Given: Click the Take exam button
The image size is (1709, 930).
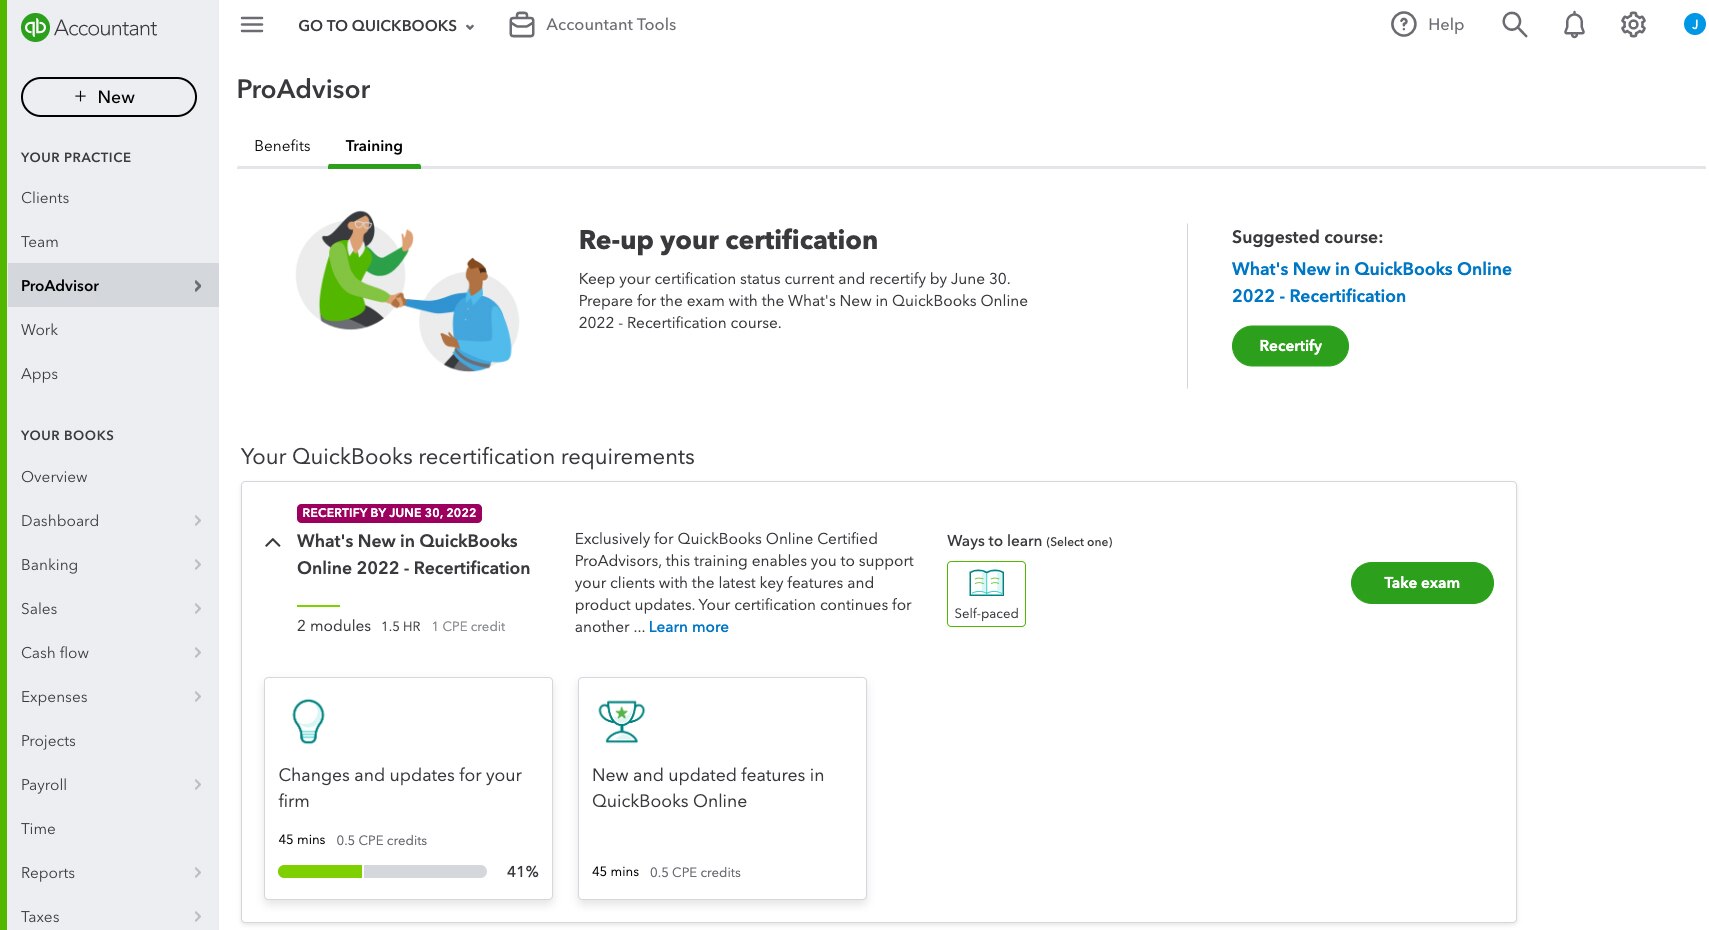Looking at the screenshot, I should tap(1422, 583).
